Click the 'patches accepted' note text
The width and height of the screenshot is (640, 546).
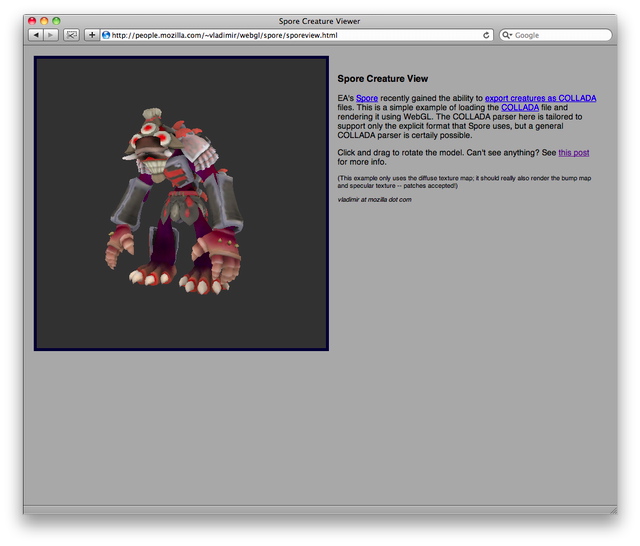pyautogui.click(x=430, y=186)
